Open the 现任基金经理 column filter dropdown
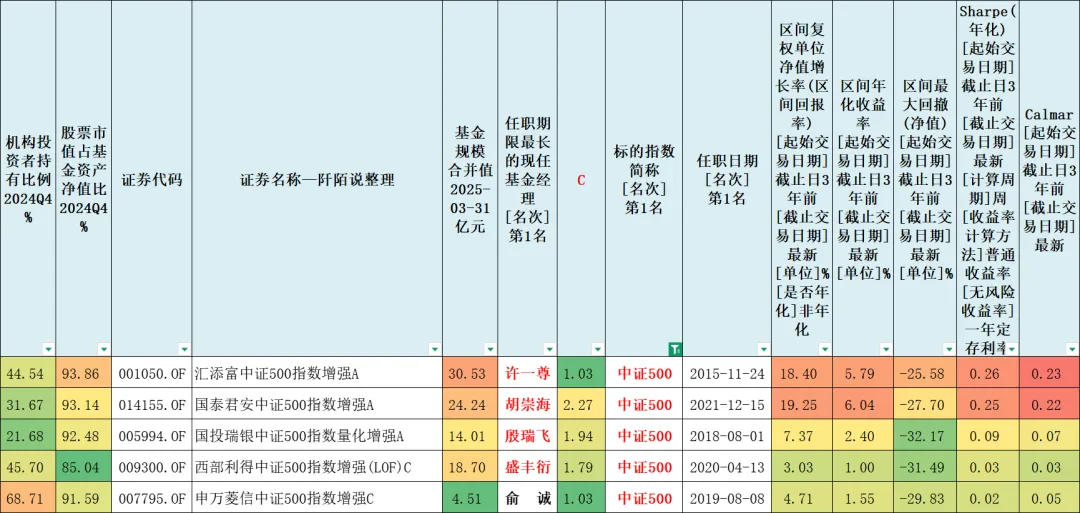This screenshot has width=1080, height=513. [549, 348]
